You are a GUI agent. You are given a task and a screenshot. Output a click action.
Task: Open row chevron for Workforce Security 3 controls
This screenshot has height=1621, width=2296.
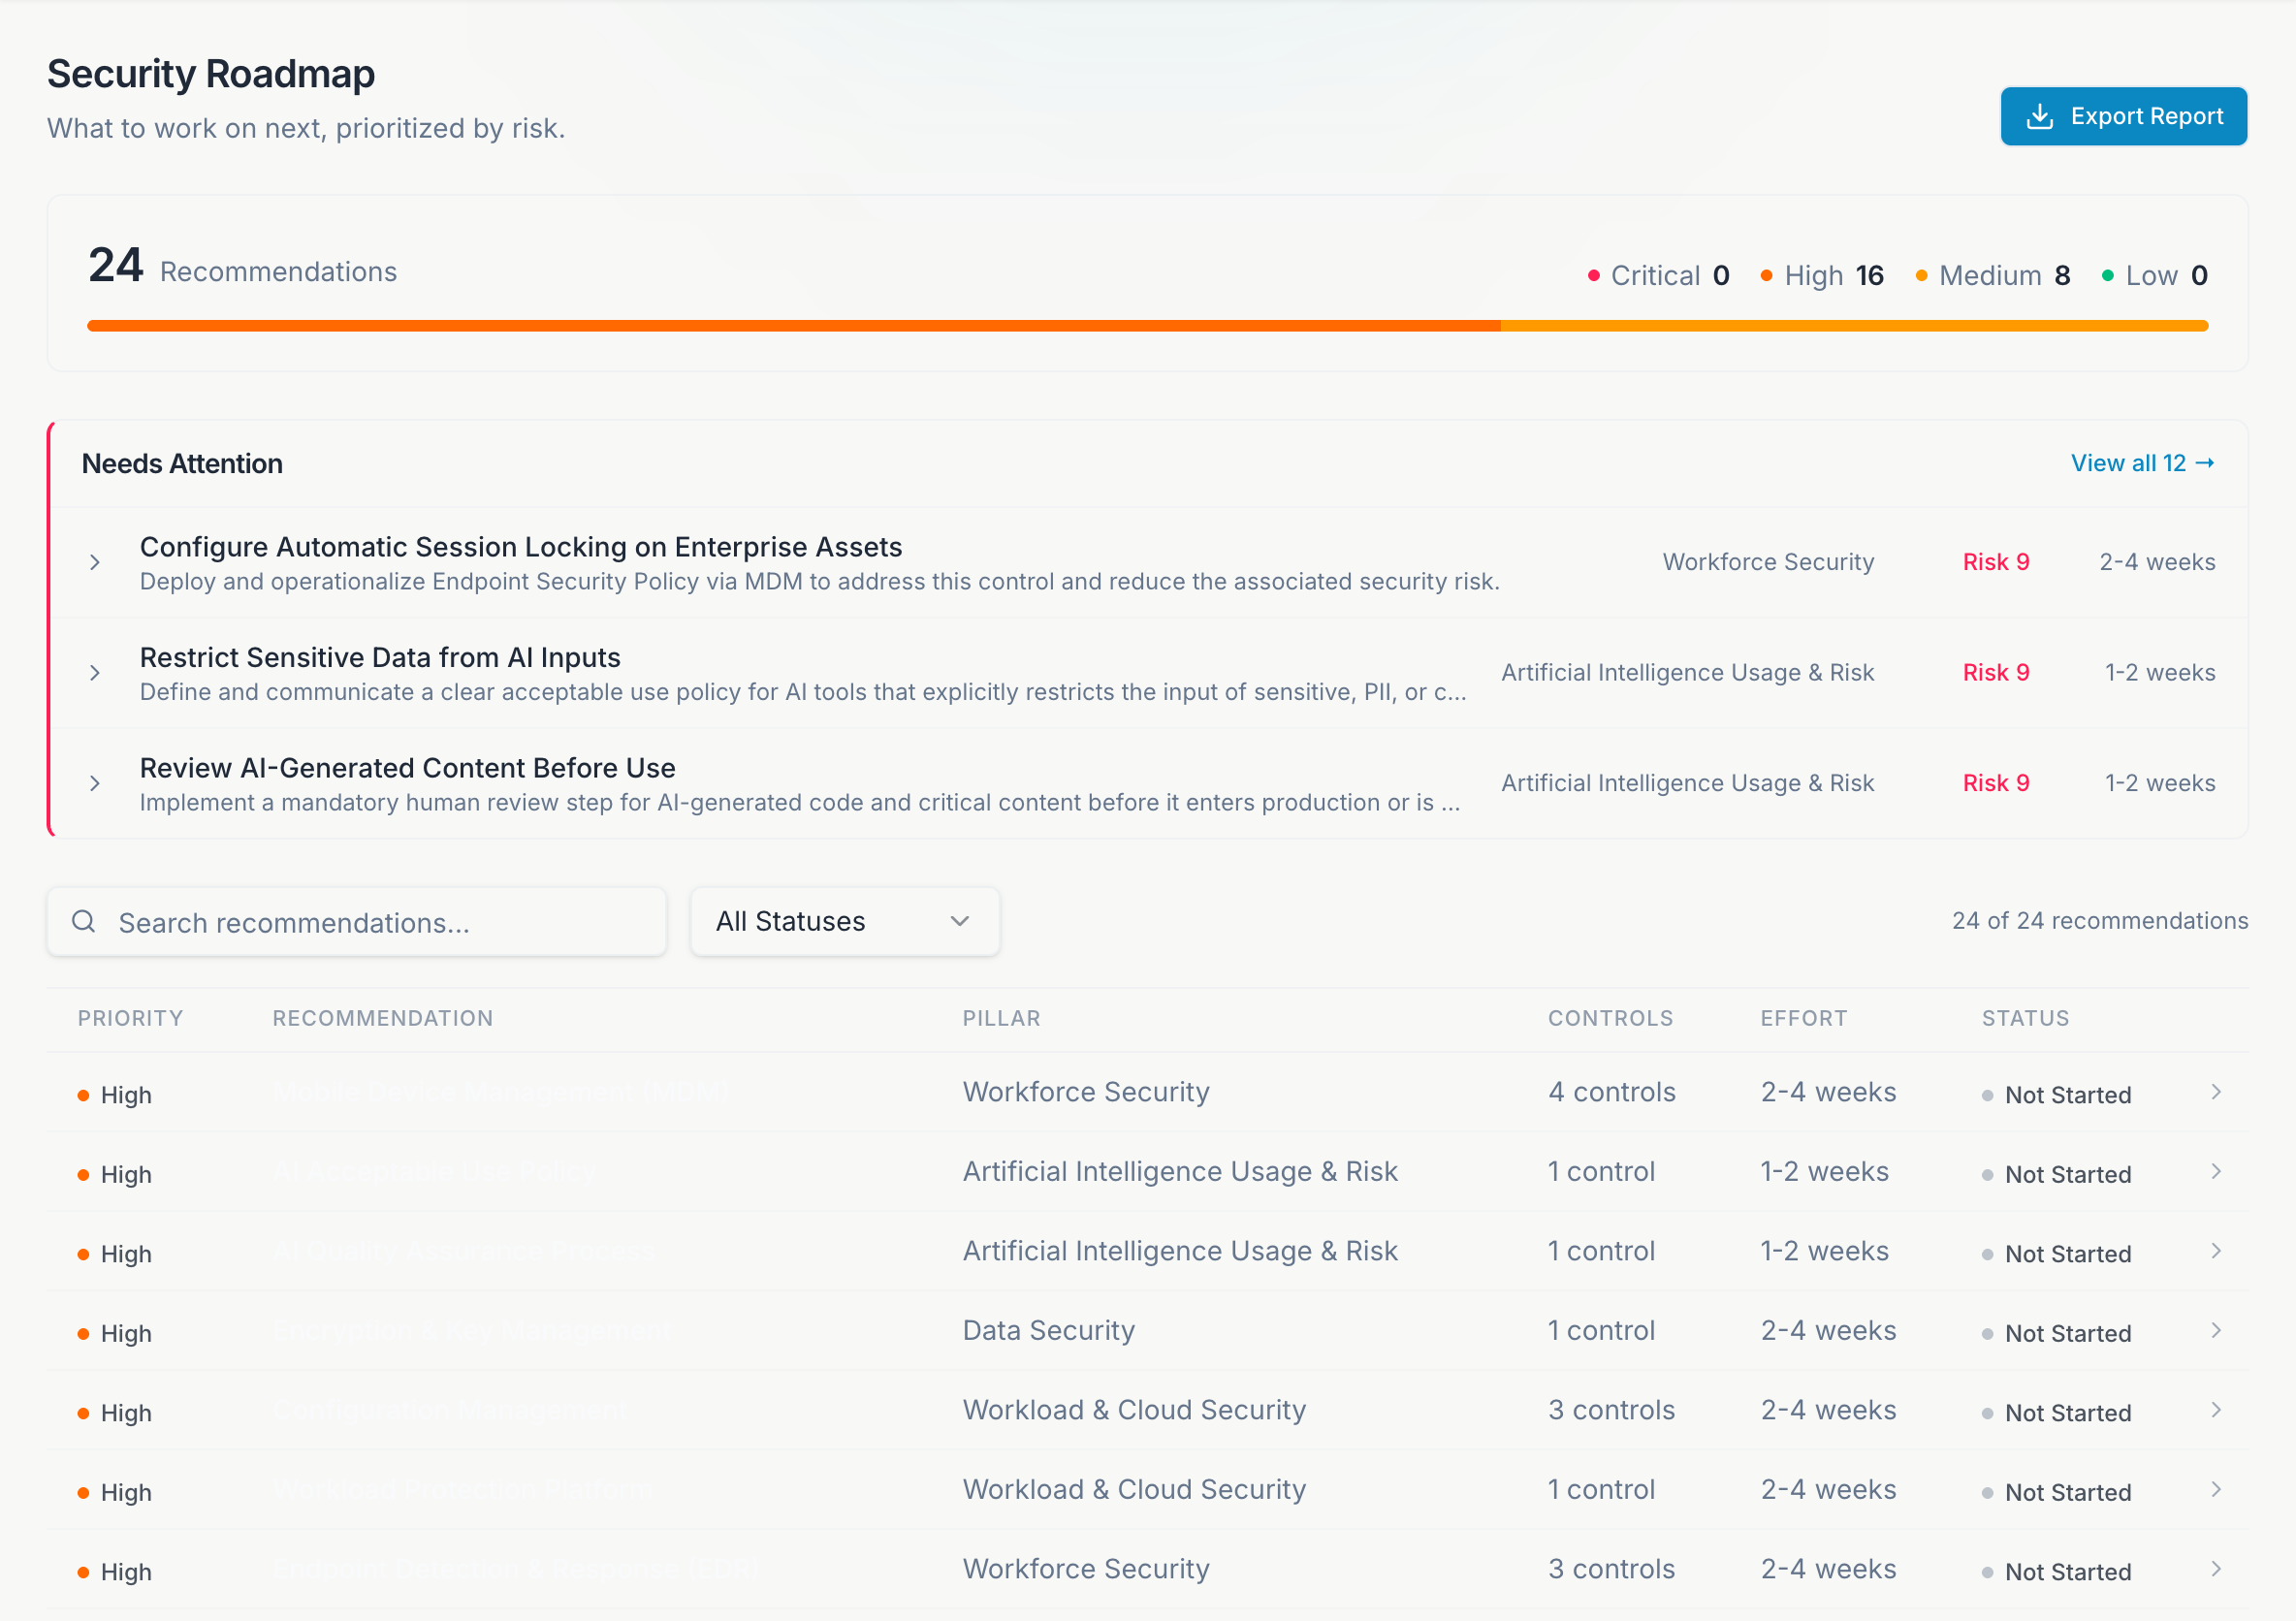coord(2216,1569)
